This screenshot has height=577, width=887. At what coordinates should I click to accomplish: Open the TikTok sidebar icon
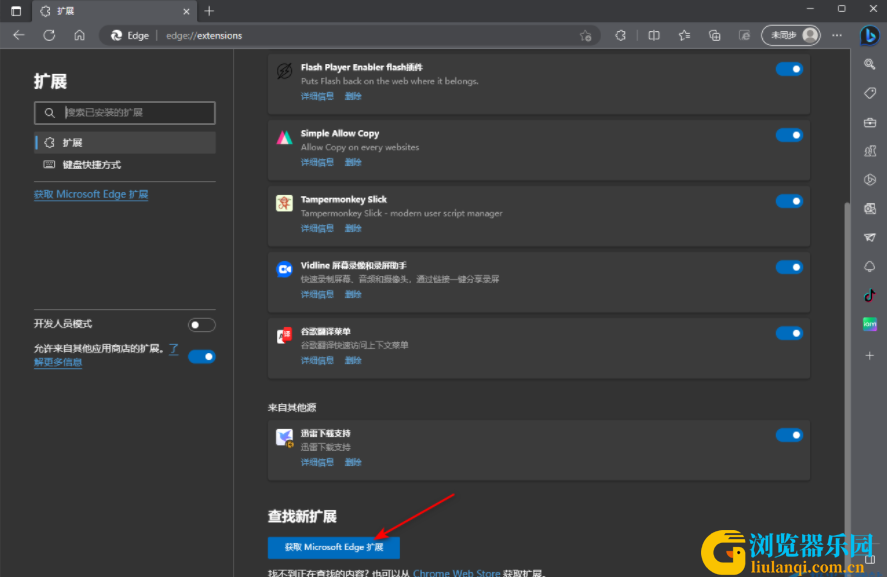coord(870,295)
